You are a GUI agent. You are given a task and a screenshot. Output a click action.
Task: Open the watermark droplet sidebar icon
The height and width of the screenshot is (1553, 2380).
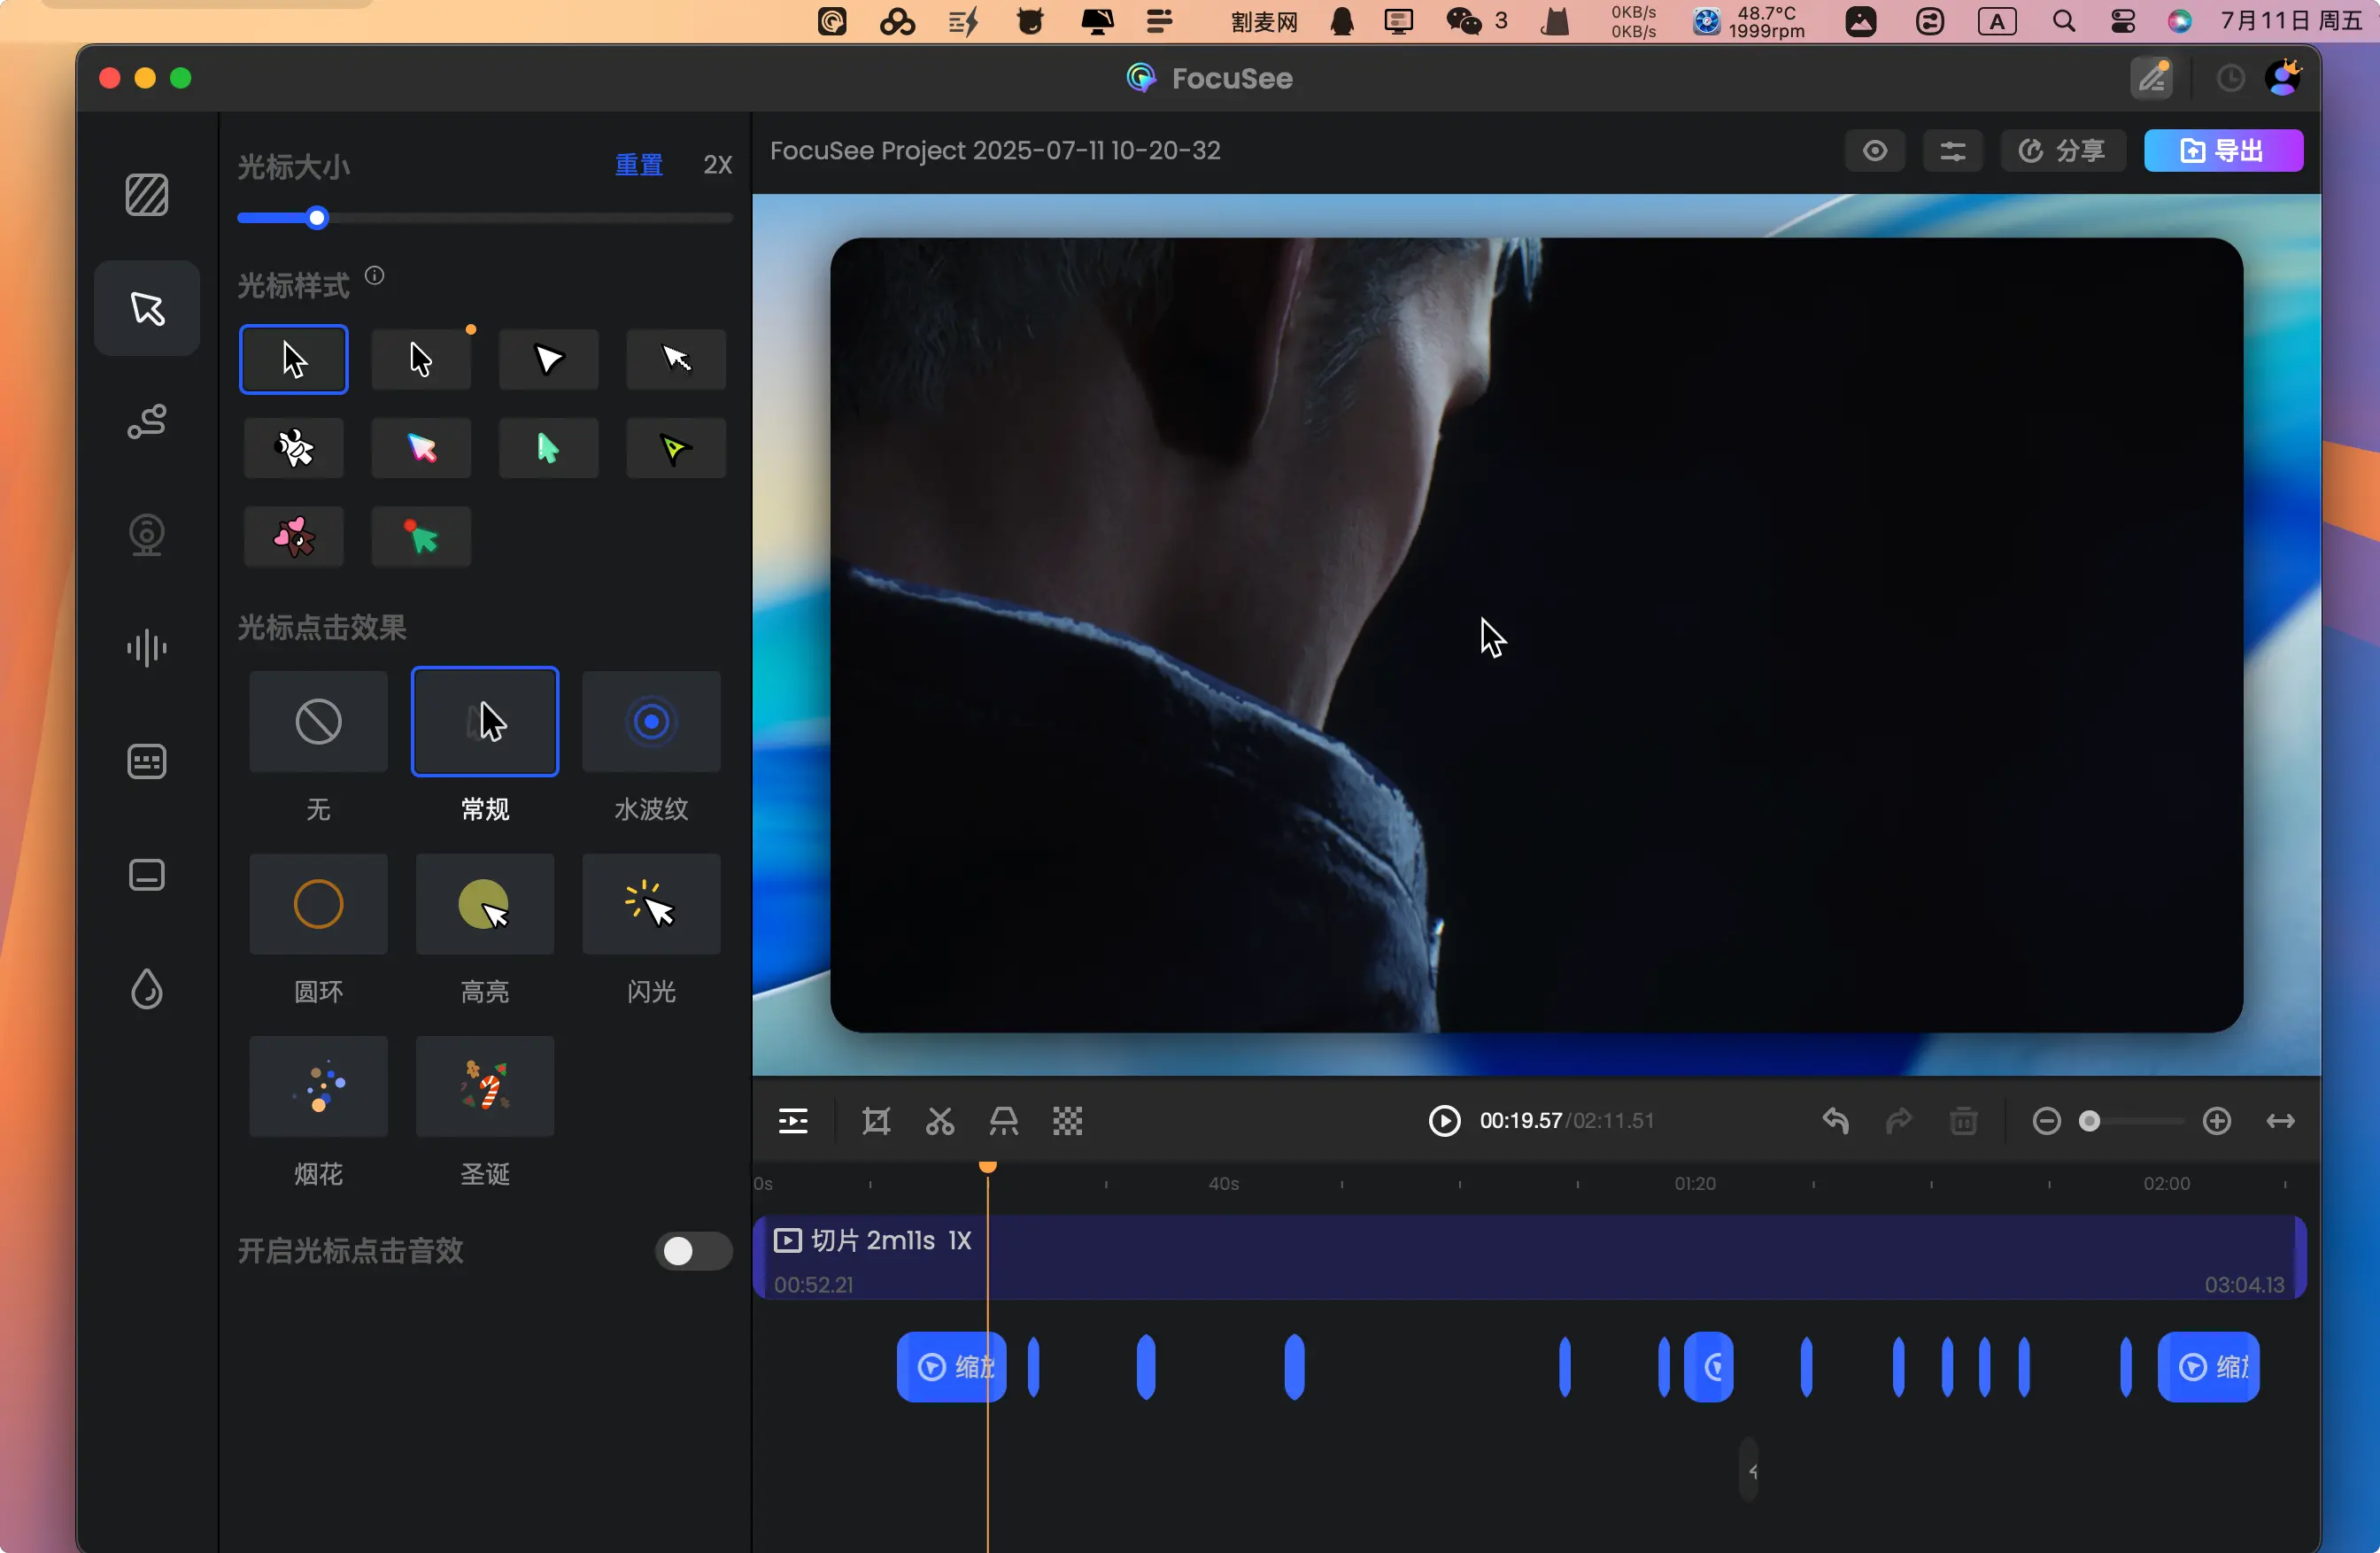tap(147, 989)
